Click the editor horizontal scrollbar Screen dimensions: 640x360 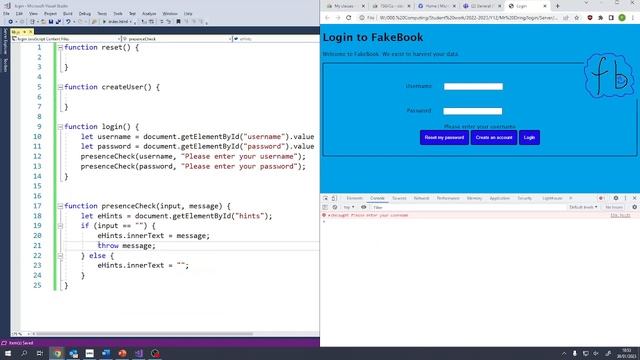[x=144, y=334]
